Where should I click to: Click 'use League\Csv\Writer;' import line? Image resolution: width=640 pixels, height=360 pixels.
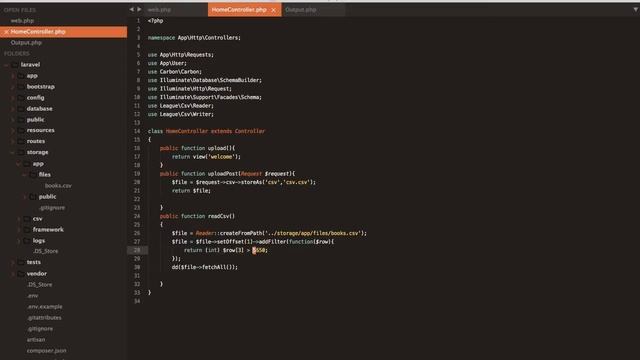(181, 114)
